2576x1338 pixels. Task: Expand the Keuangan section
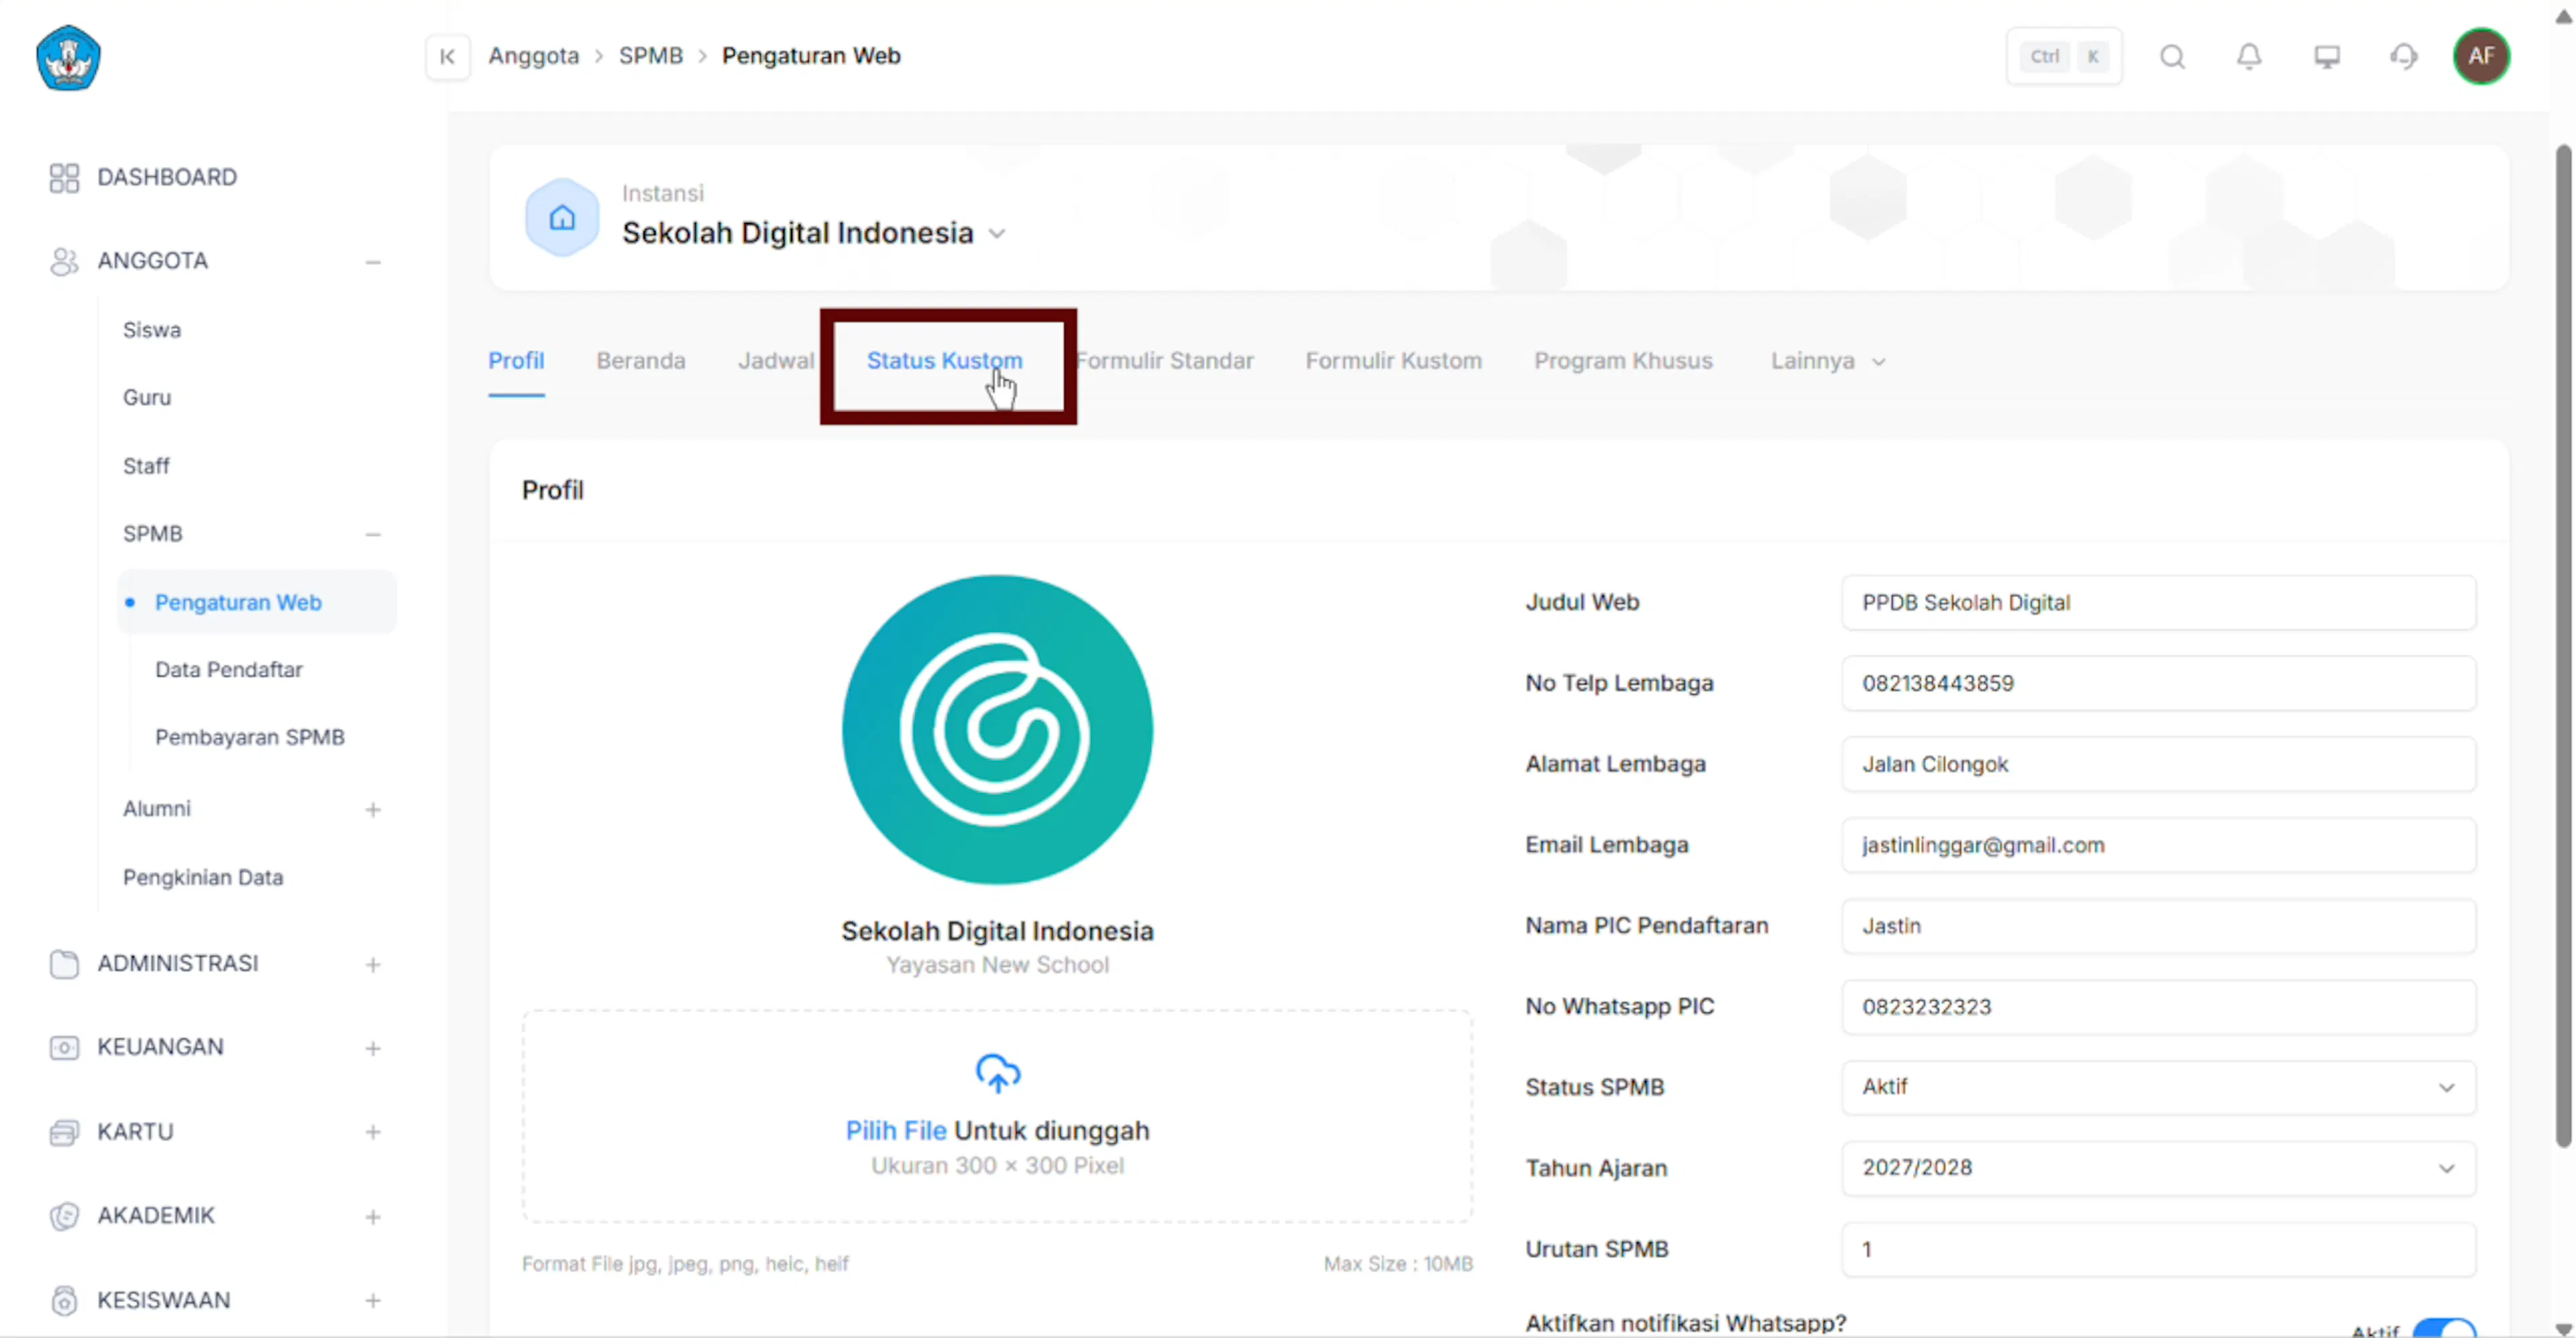pyautogui.click(x=373, y=1049)
